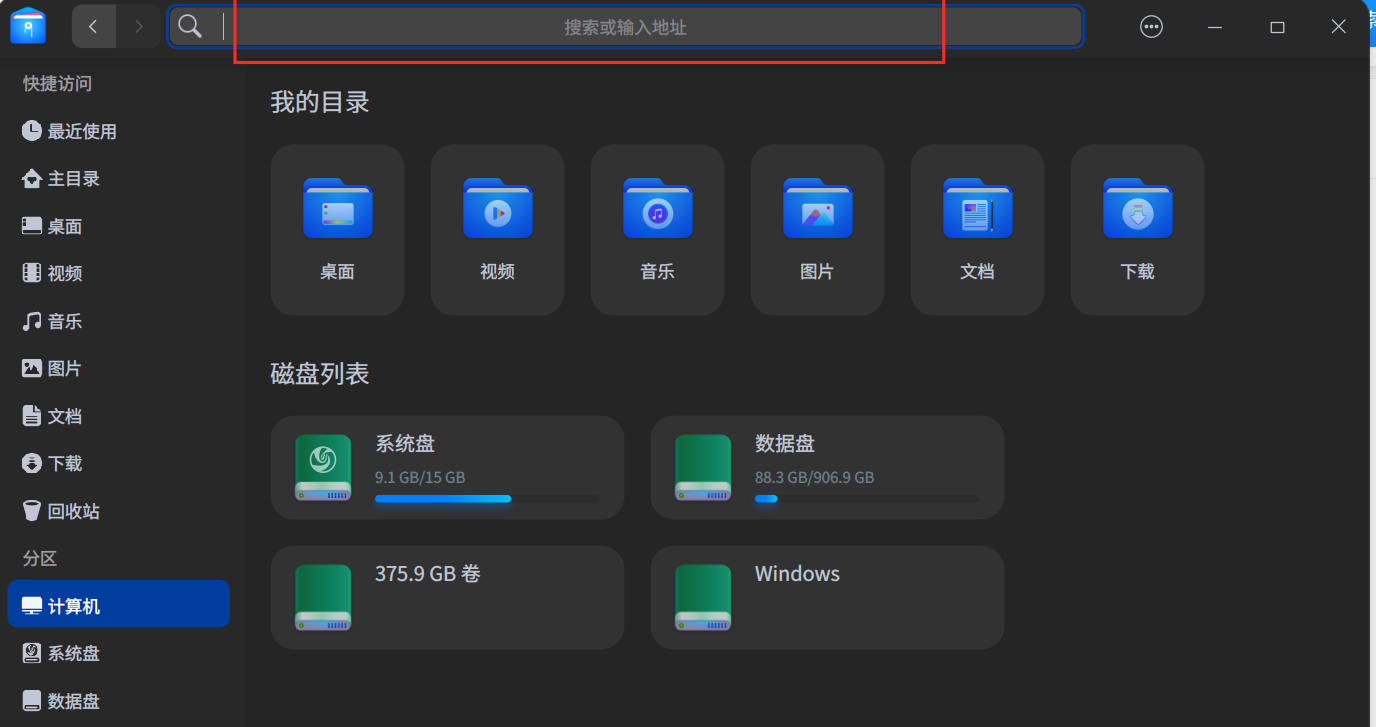Select 桌面 in the sidebar list
Image resolution: width=1376 pixels, height=727 pixels.
119,226
